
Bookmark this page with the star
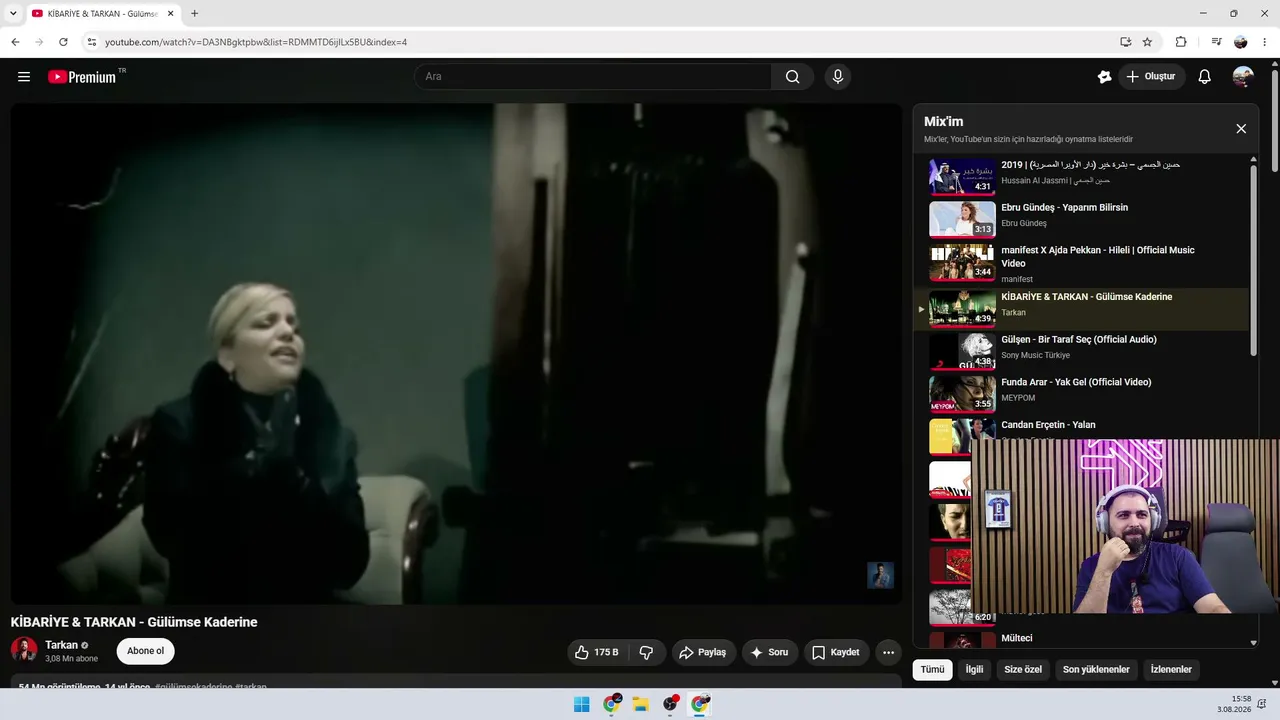point(1147,42)
